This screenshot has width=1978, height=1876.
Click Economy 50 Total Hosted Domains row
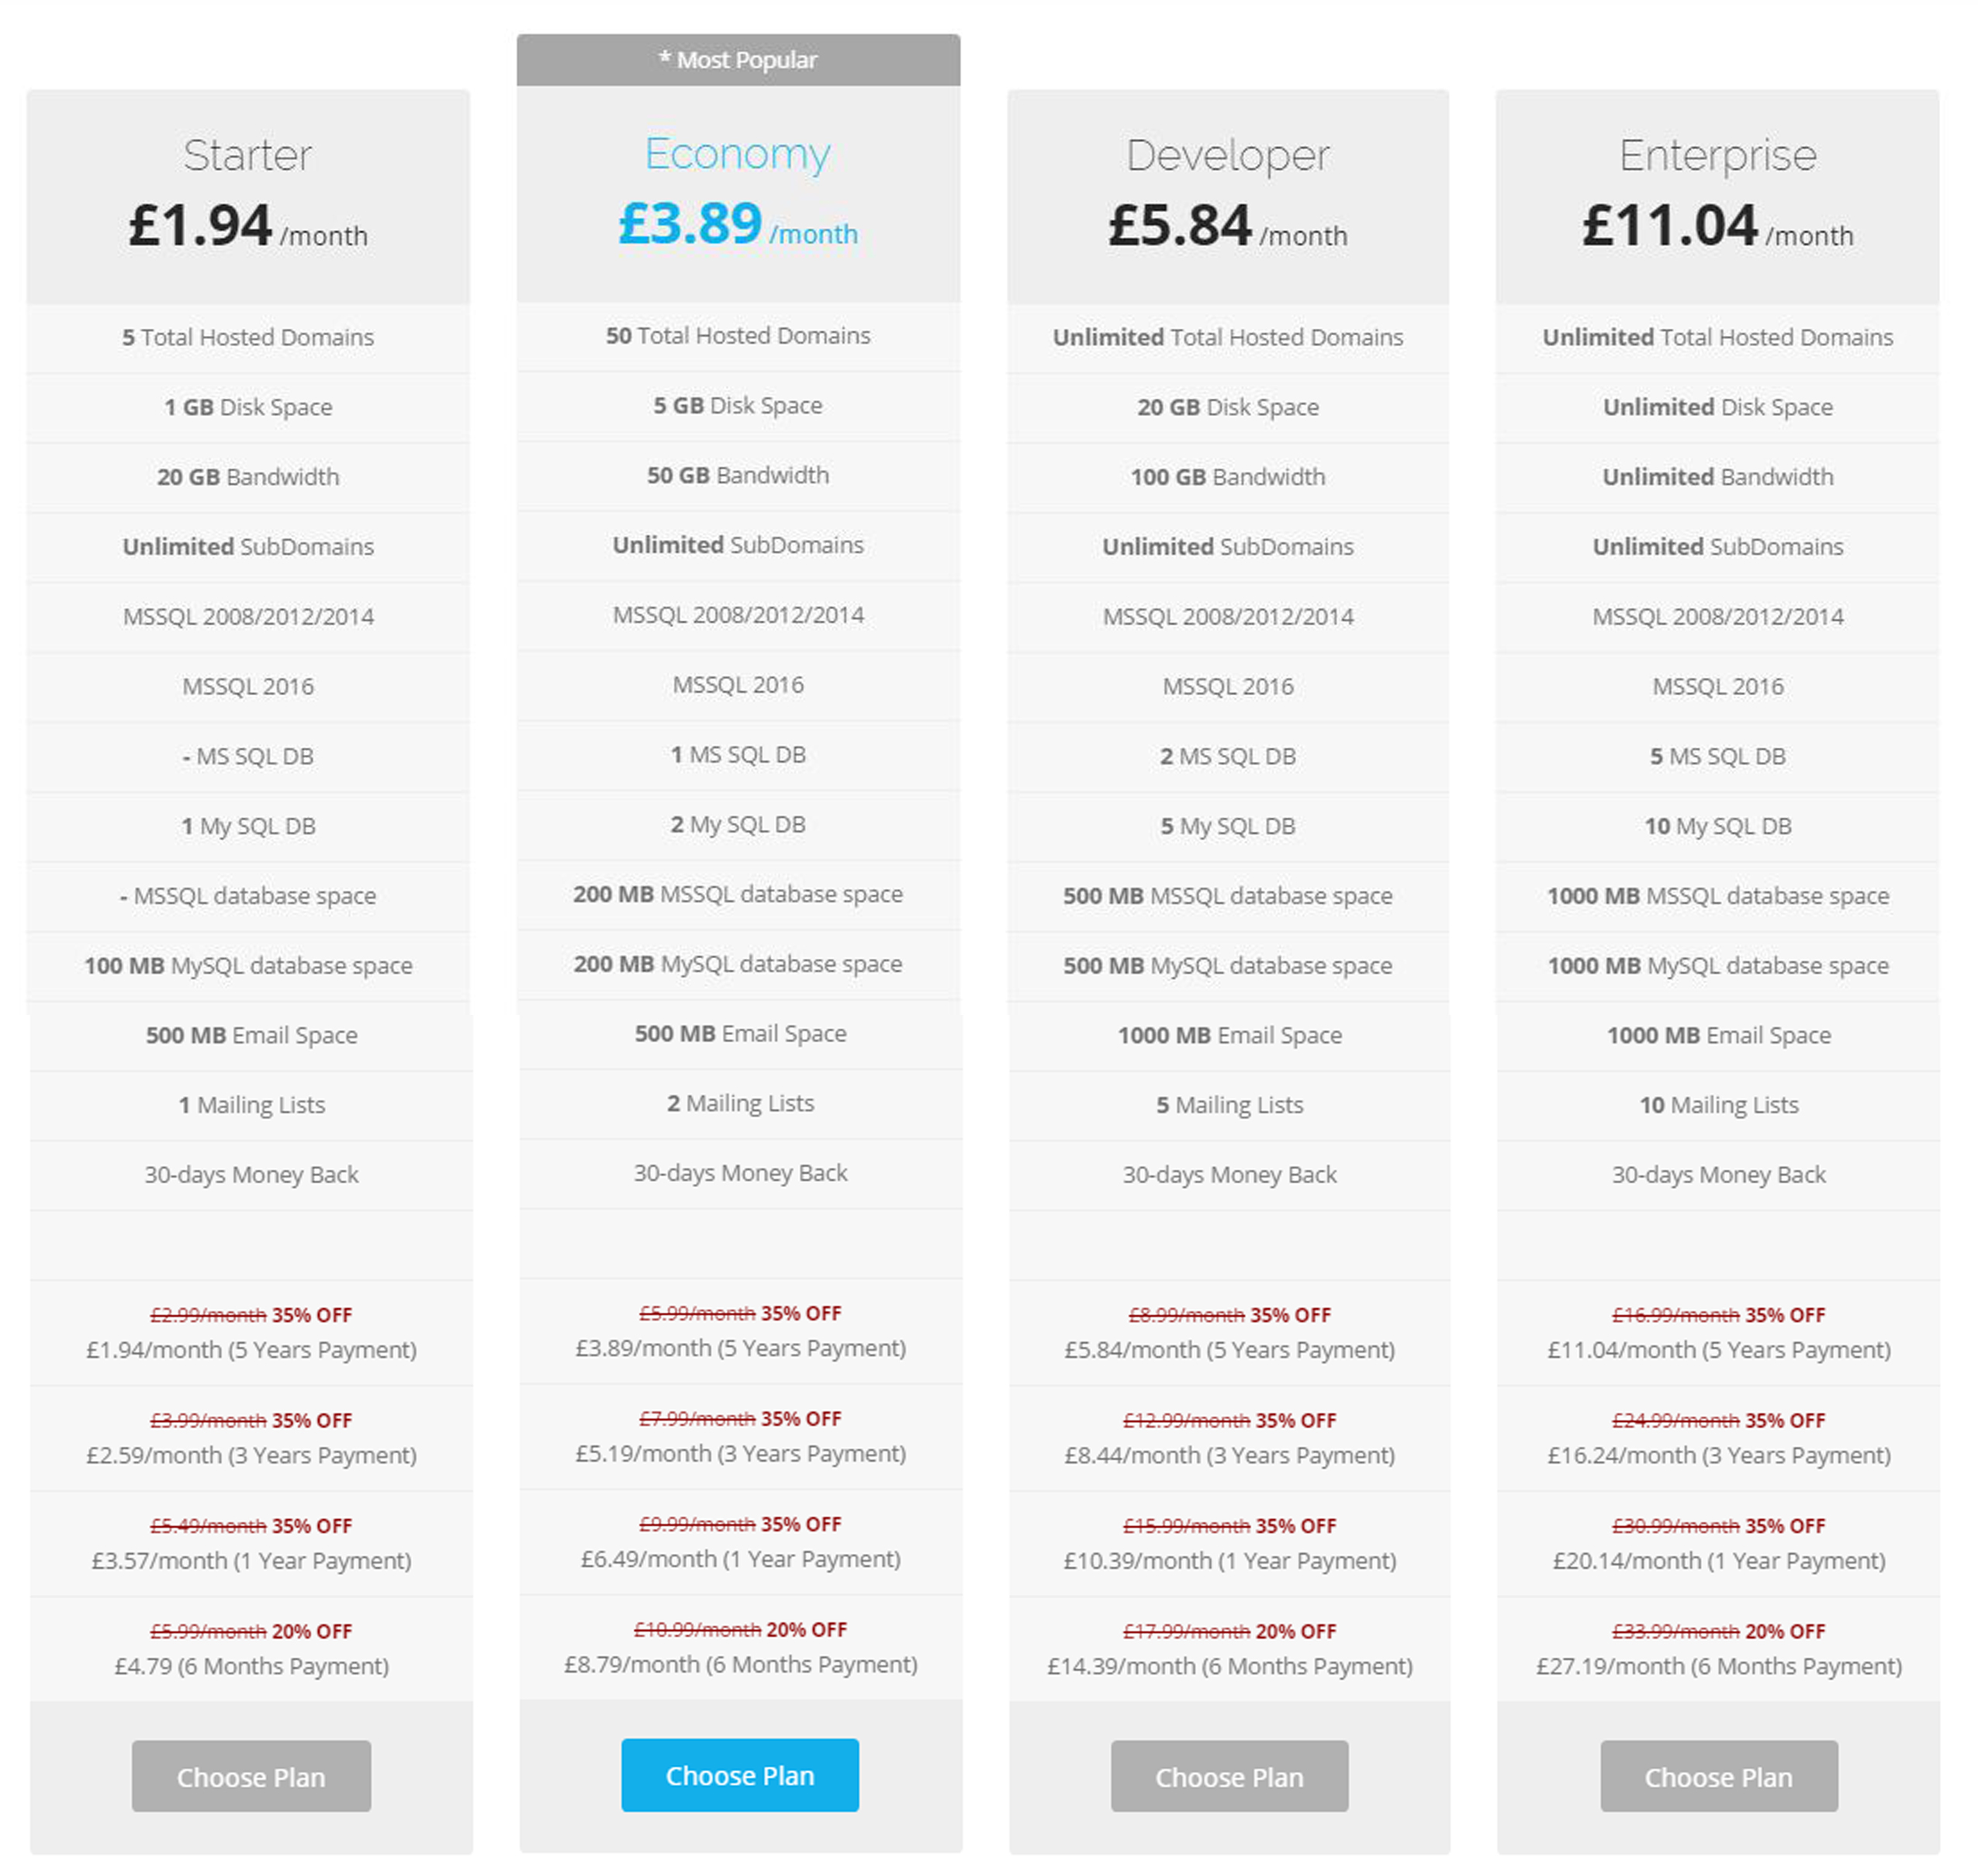[738, 336]
